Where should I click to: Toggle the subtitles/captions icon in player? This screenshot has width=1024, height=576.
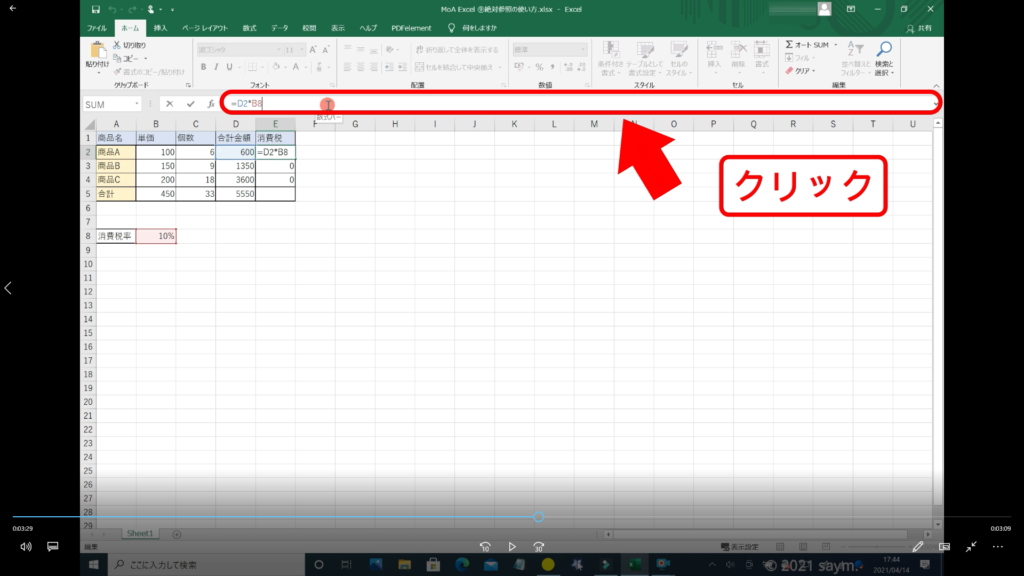53,547
